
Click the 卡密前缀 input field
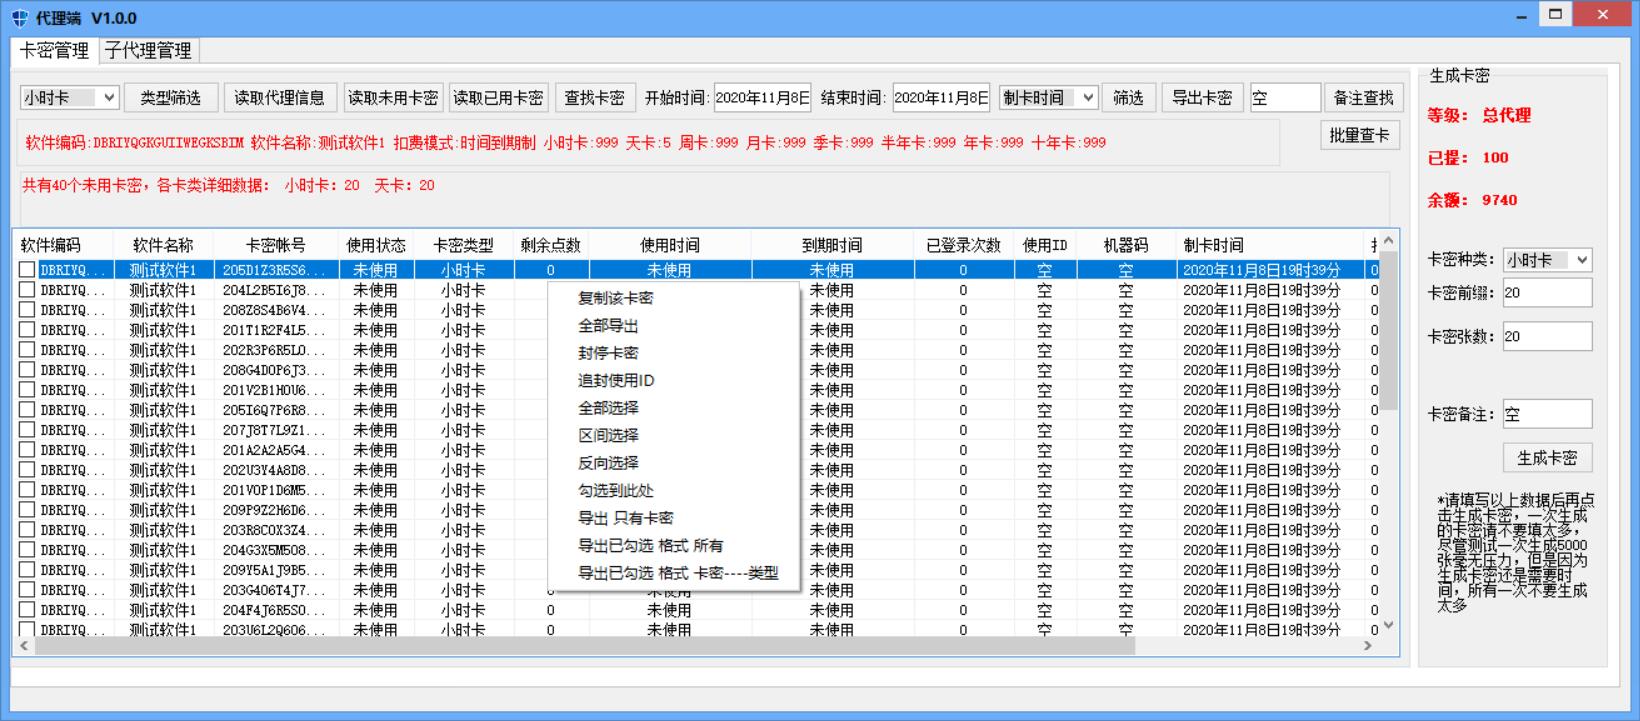point(1546,293)
